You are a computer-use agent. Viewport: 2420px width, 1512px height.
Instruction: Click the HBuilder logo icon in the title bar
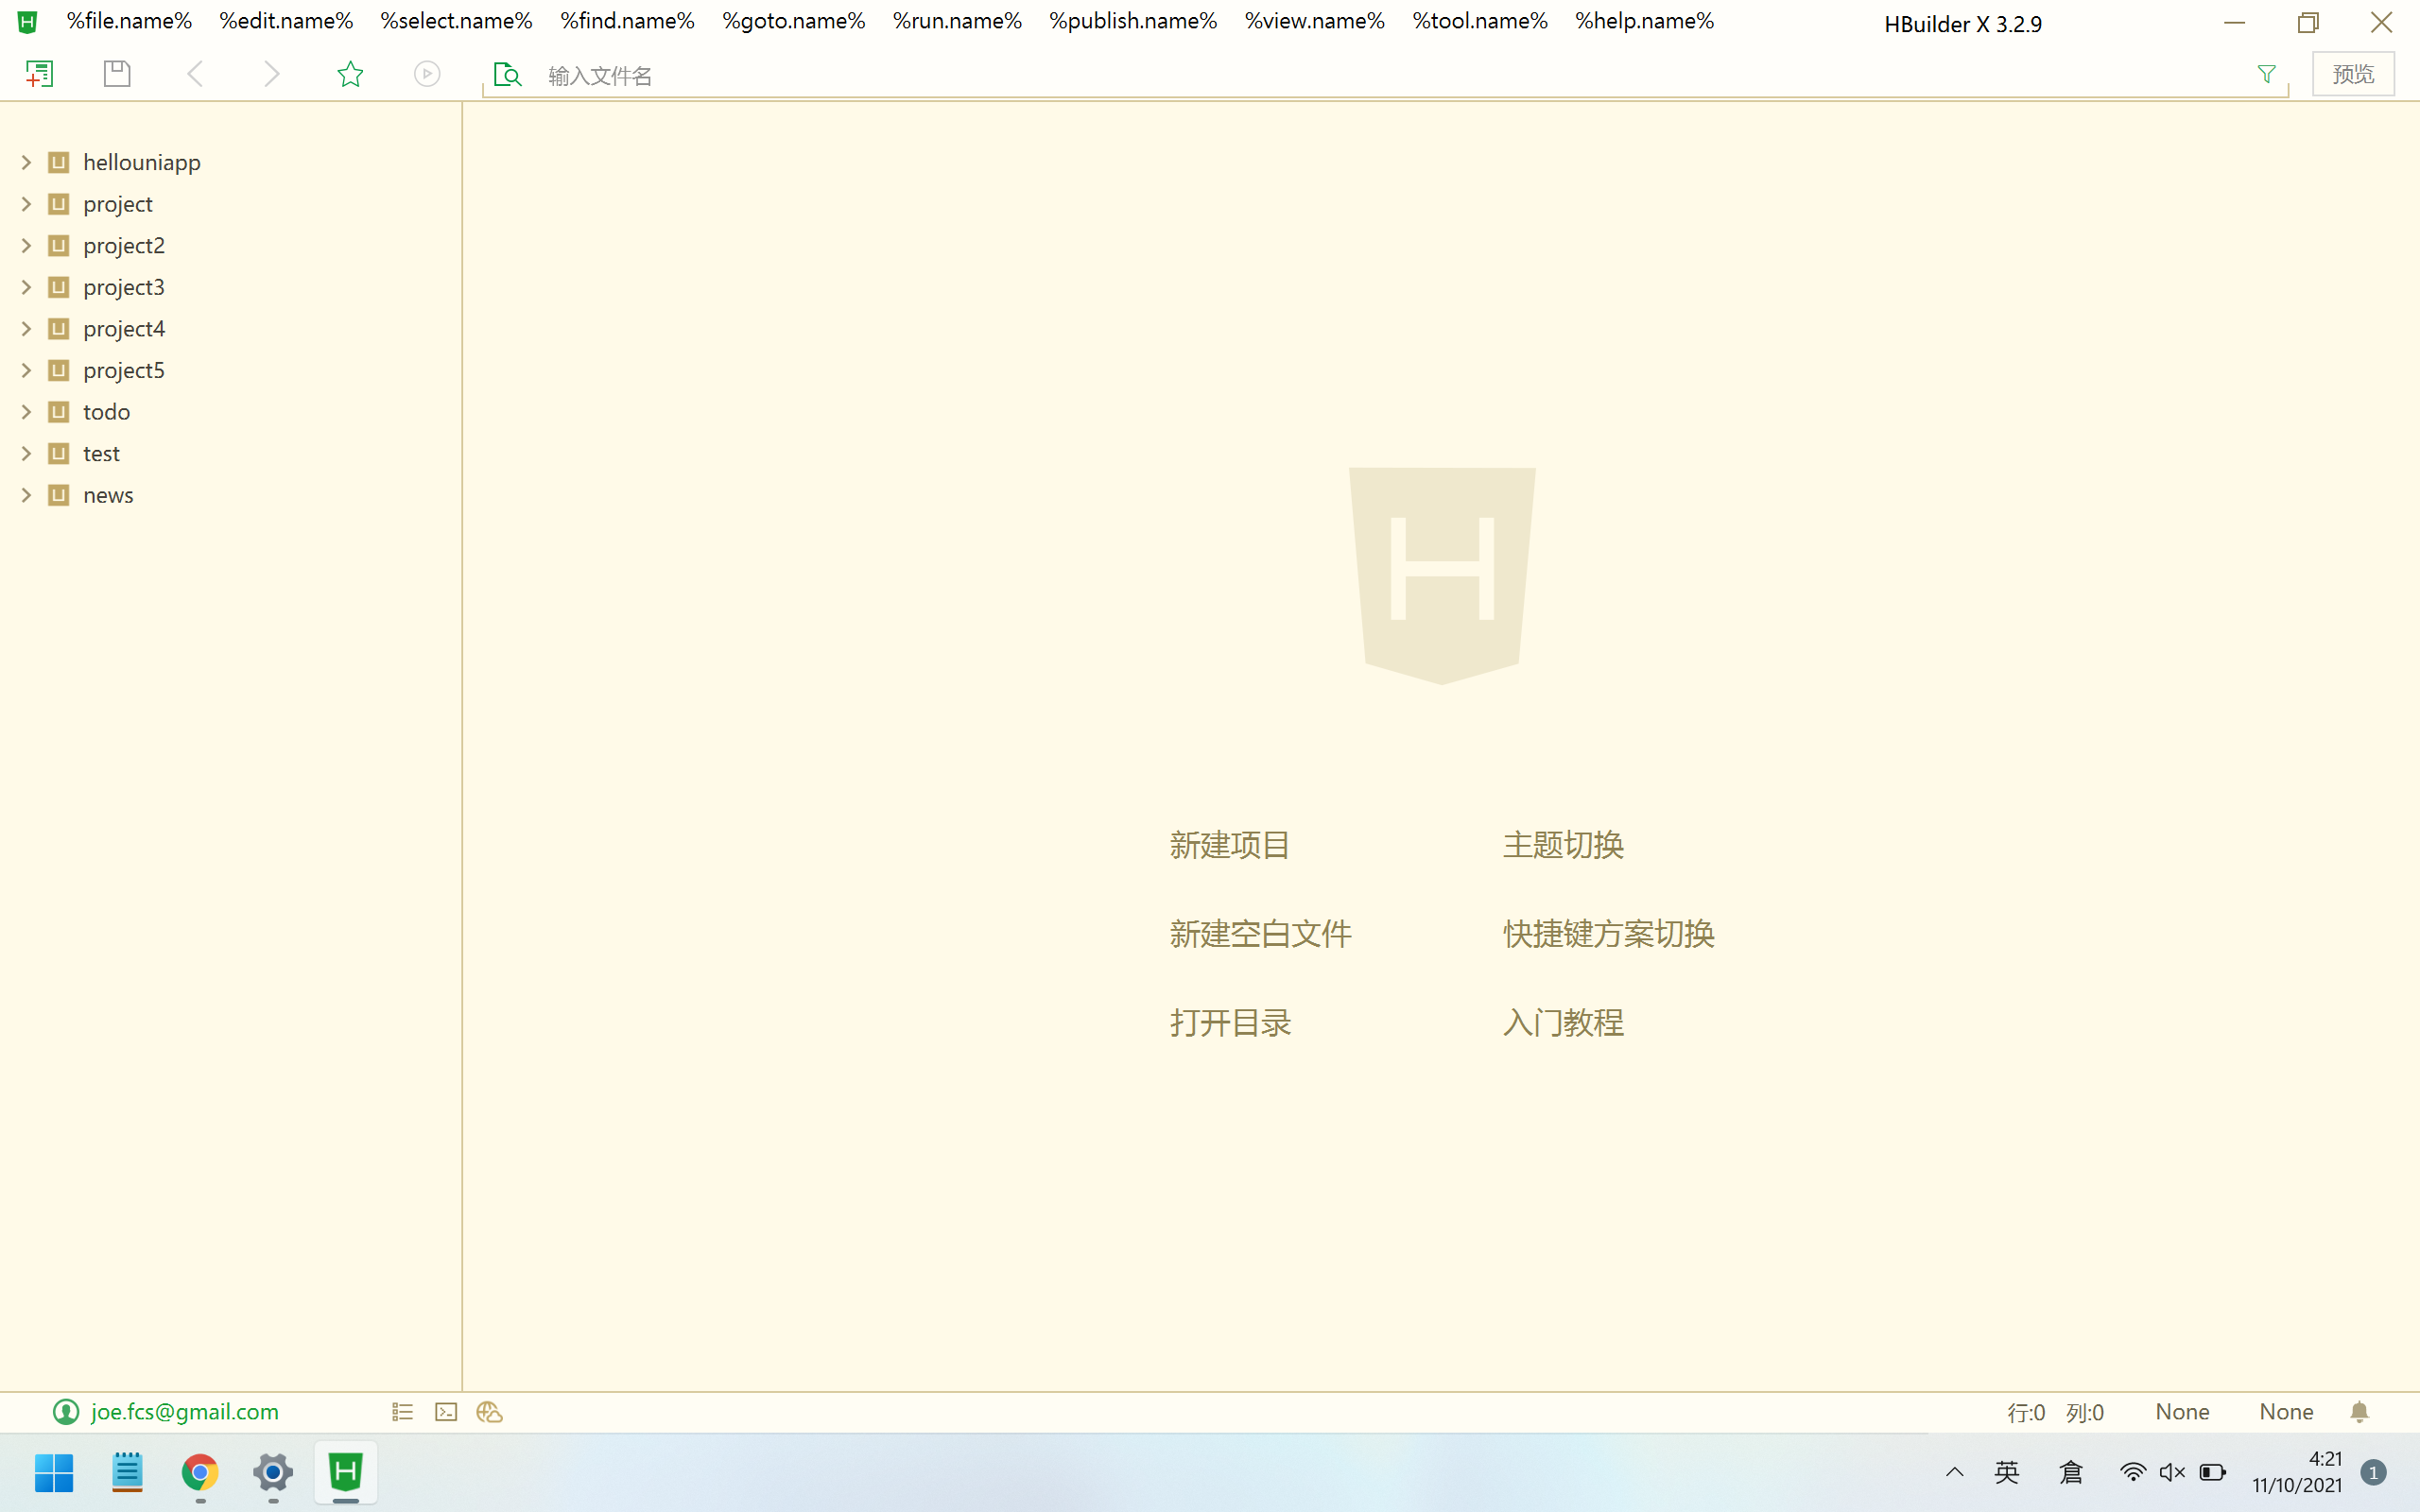coord(27,21)
